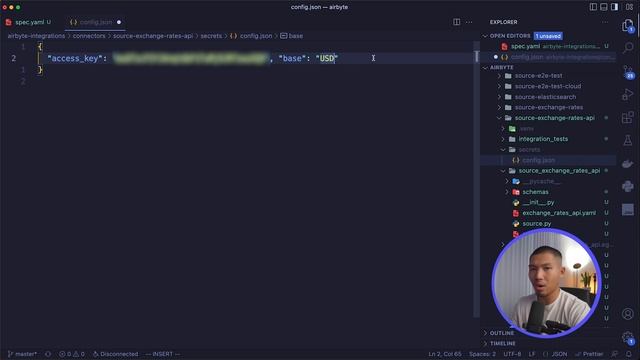This screenshot has width=640, height=360.
Task: Click Ln 2, Col 65 cursor position
Action: coord(444,354)
